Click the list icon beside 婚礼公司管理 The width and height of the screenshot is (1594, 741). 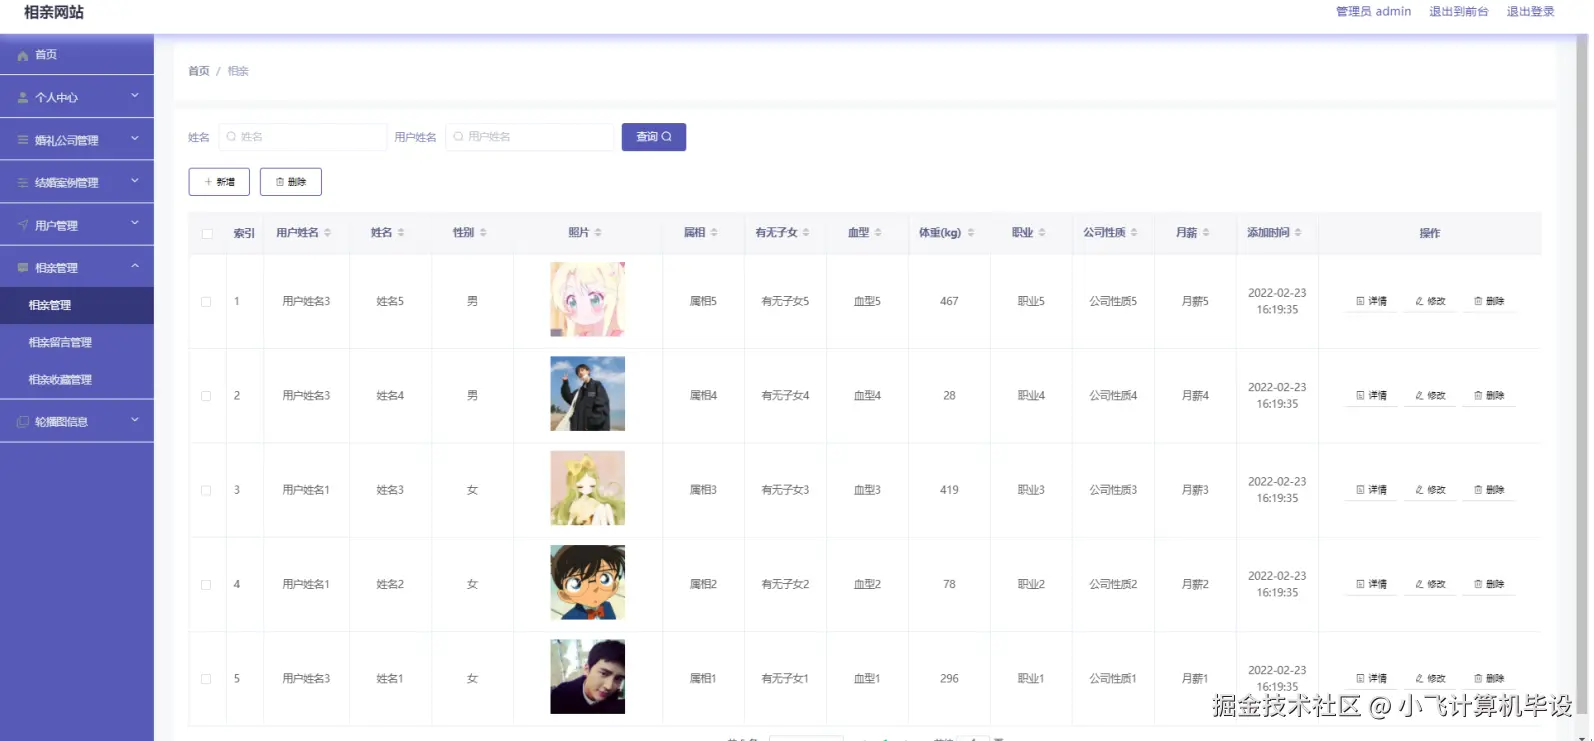click(23, 140)
